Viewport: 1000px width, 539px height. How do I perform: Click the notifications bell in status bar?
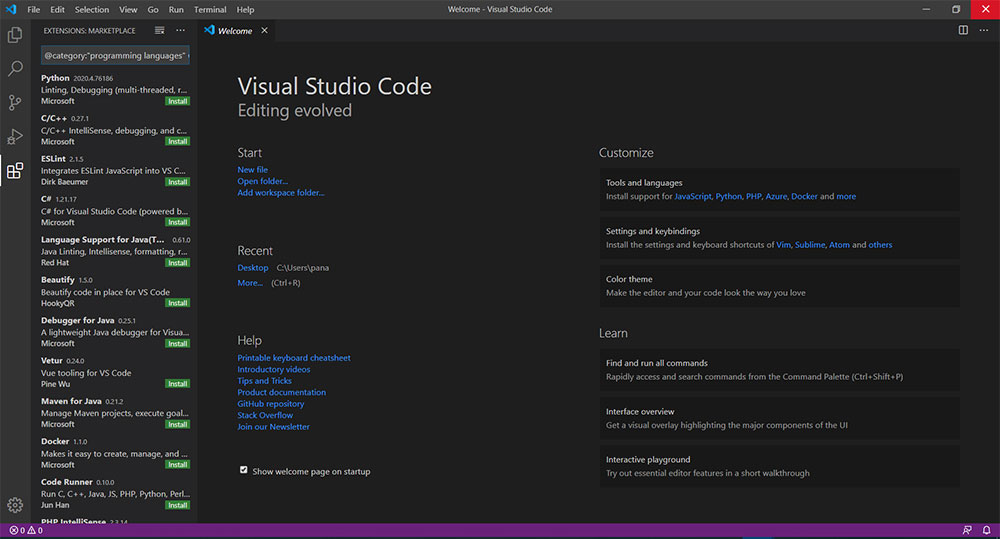tap(985, 530)
